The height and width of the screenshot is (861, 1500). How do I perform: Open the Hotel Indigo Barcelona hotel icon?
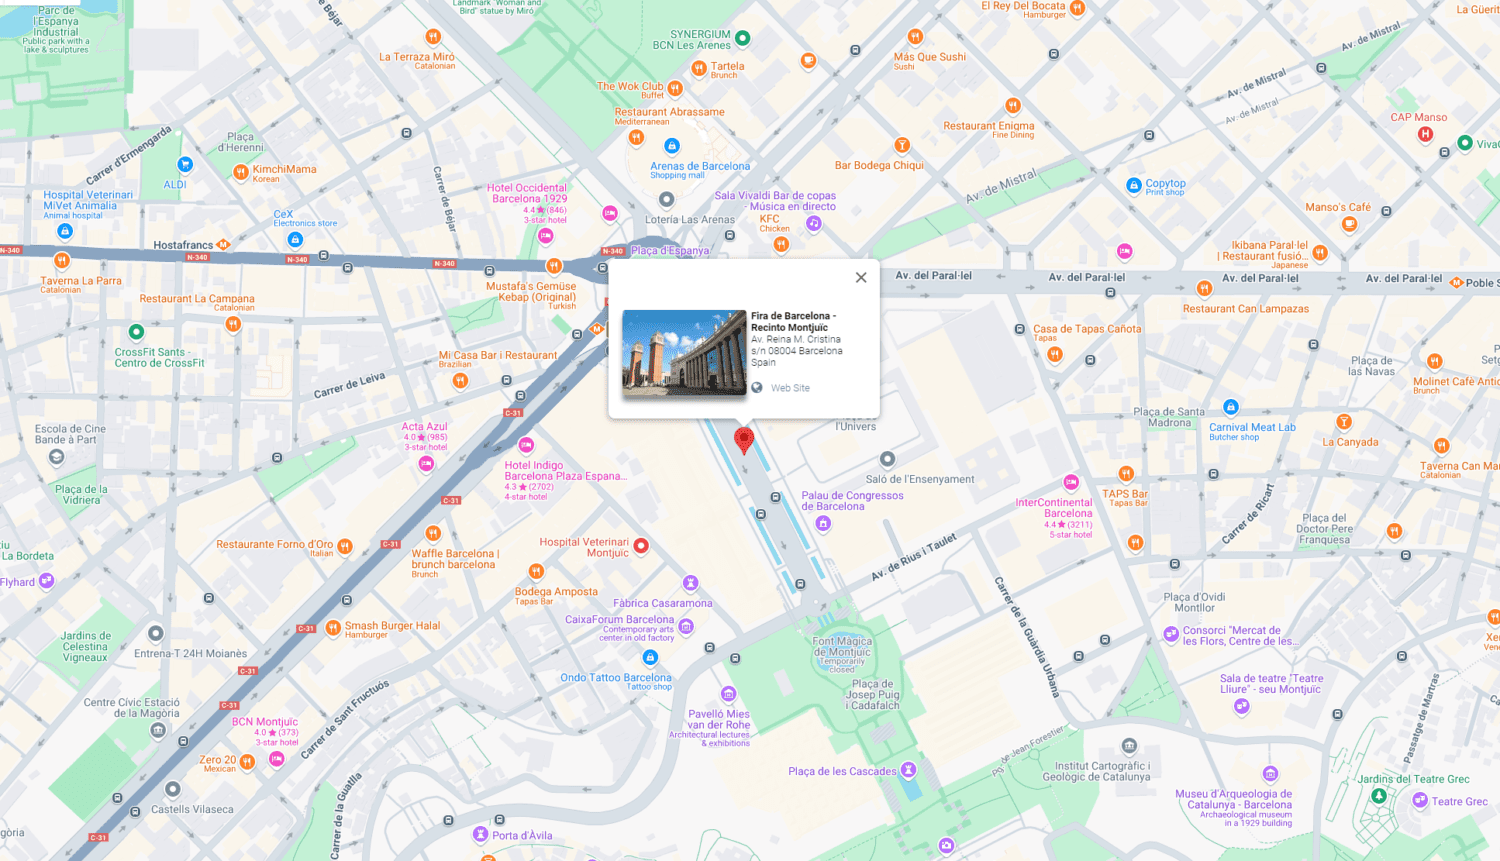526,445
